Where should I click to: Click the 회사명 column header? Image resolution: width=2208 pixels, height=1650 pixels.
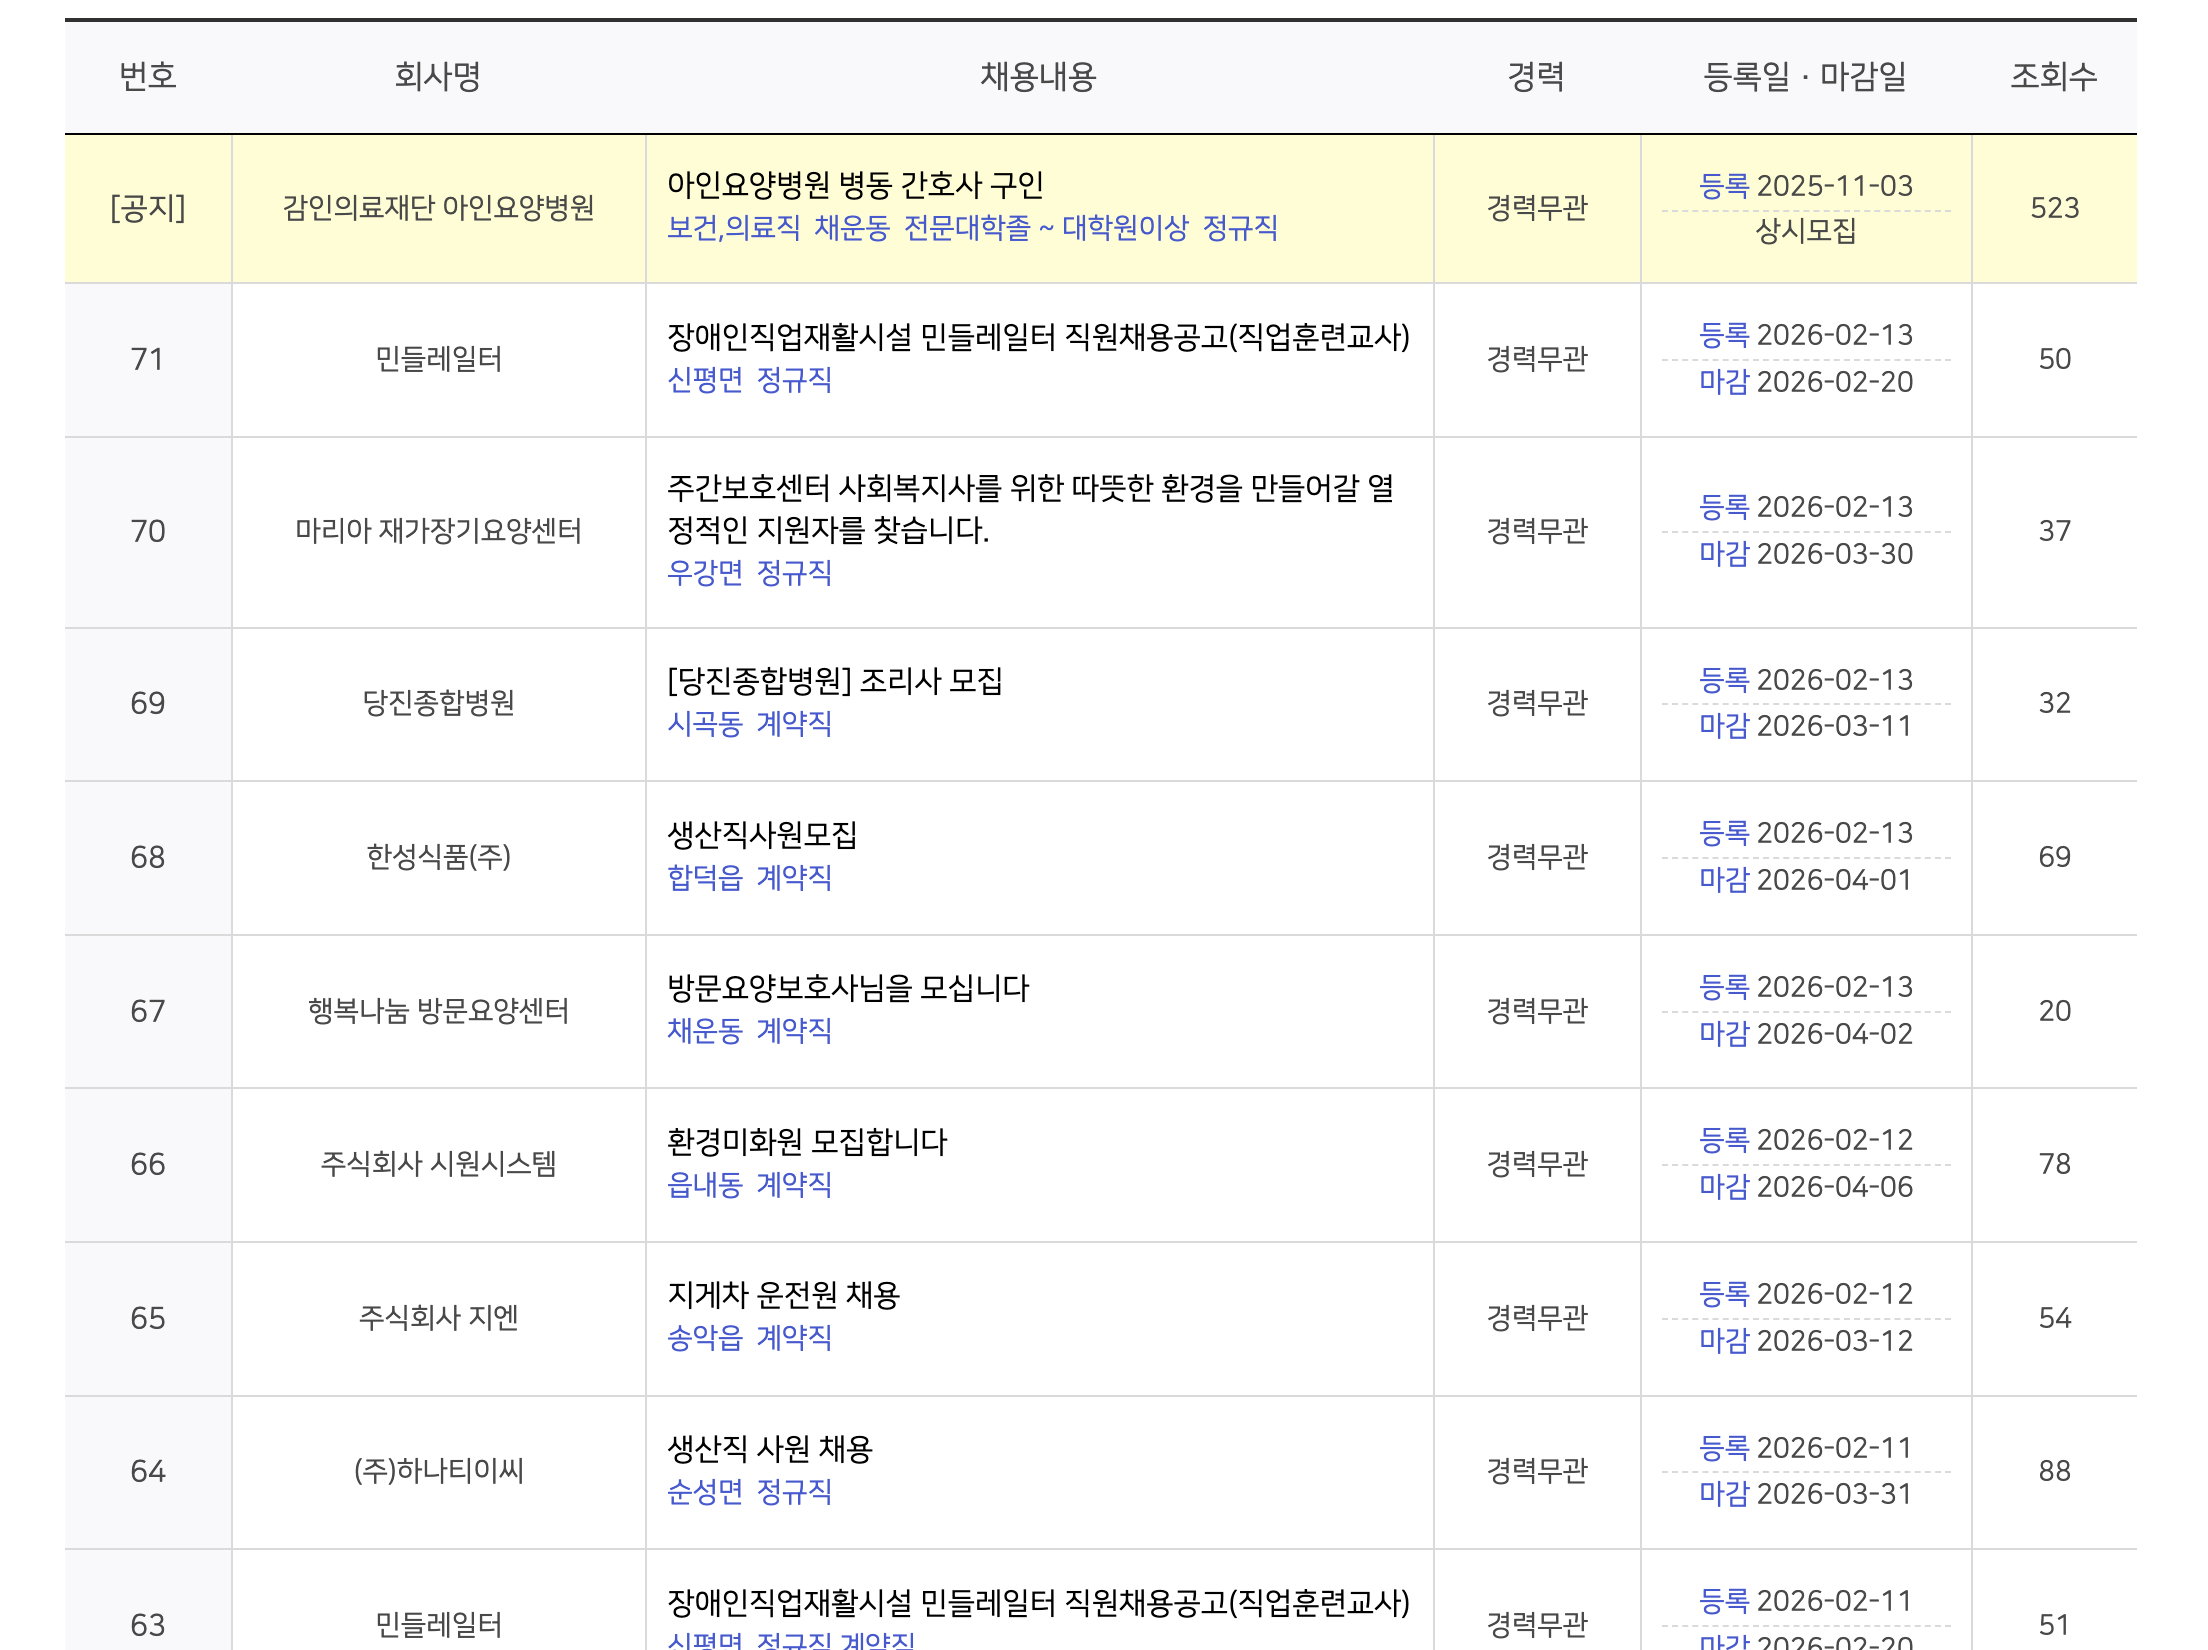click(437, 77)
